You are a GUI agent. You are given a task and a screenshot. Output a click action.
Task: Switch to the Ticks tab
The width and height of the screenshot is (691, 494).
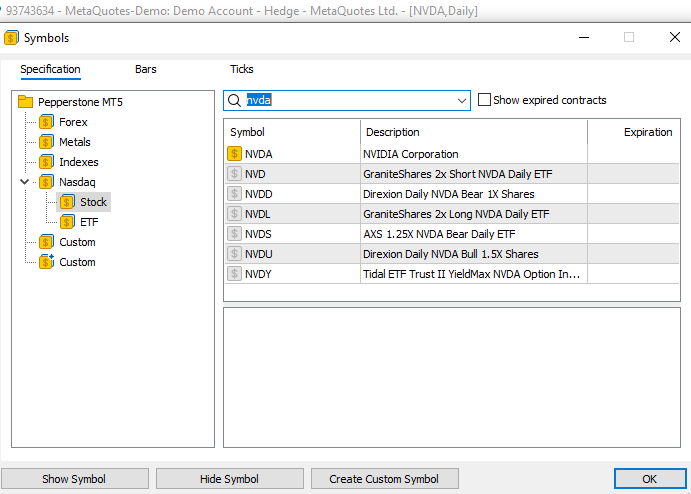pyautogui.click(x=241, y=69)
